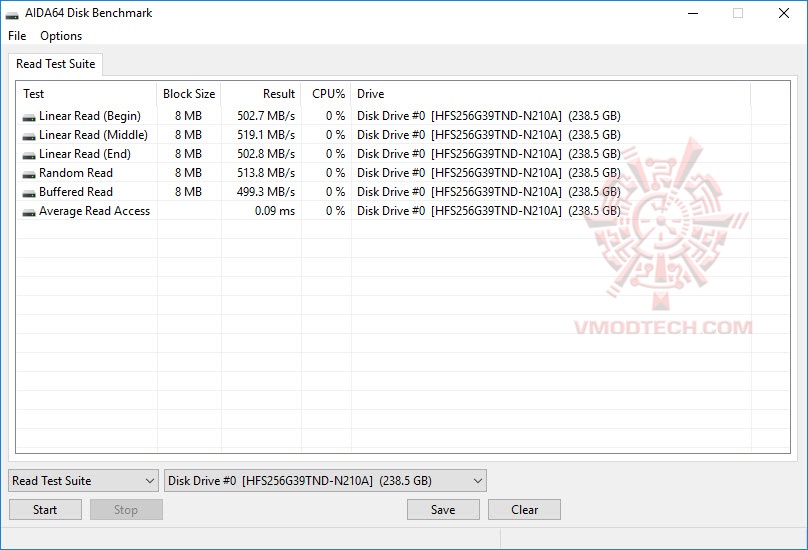Image resolution: width=808 pixels, height=550 pixels.
Task: Click the drive icon beside Buffered Read
Action: click(29, 194)
